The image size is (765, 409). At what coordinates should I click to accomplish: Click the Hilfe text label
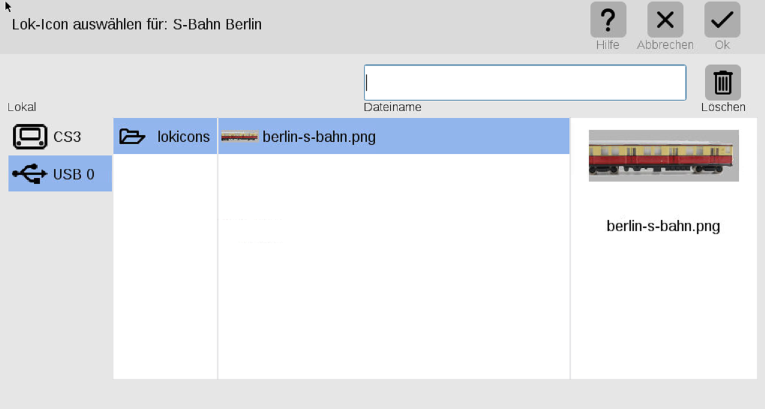pyautogui.click(x=608, y=45)
